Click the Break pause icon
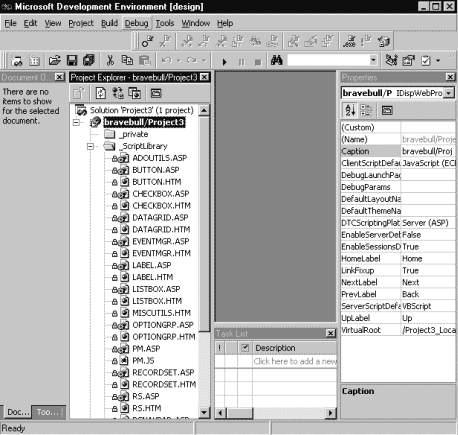 [x=241, y=62]
